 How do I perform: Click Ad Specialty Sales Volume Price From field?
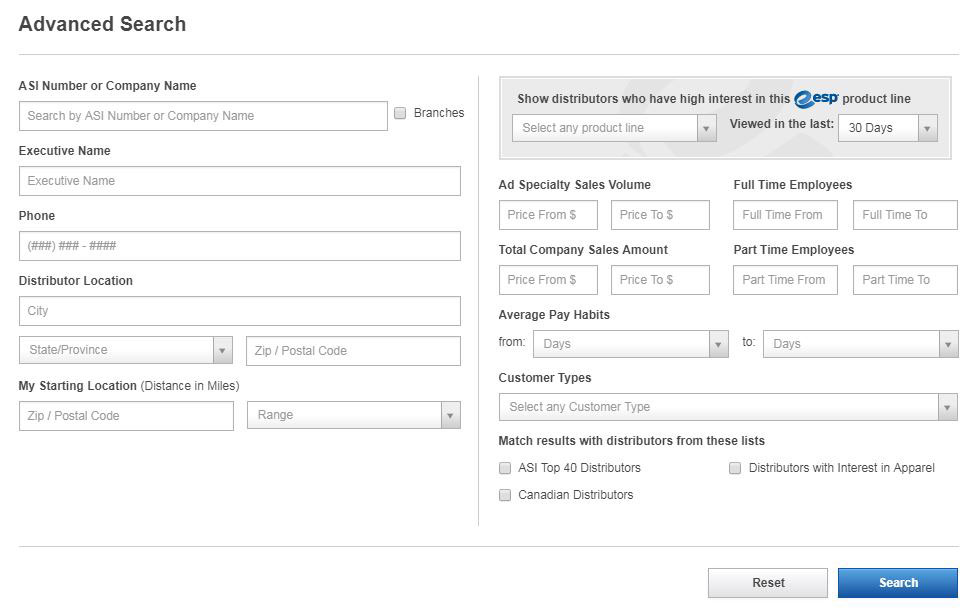tap(548, 215)
